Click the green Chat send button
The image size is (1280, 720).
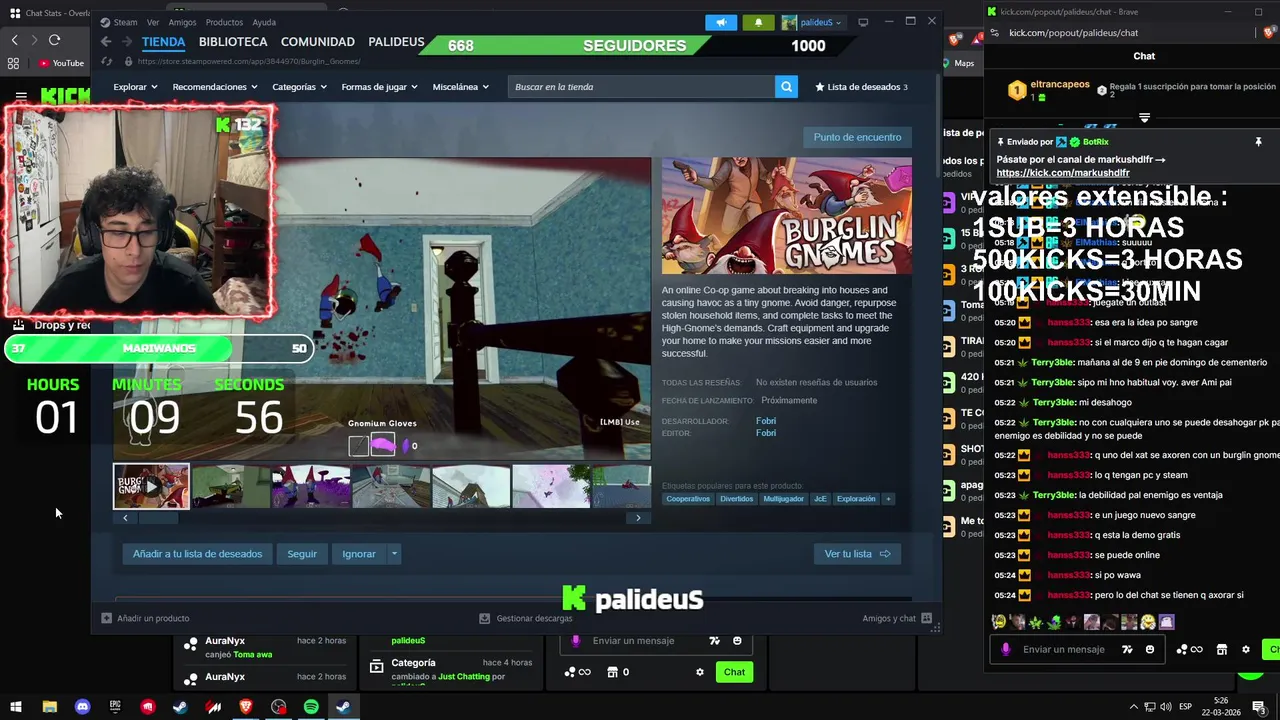(734, 672)
